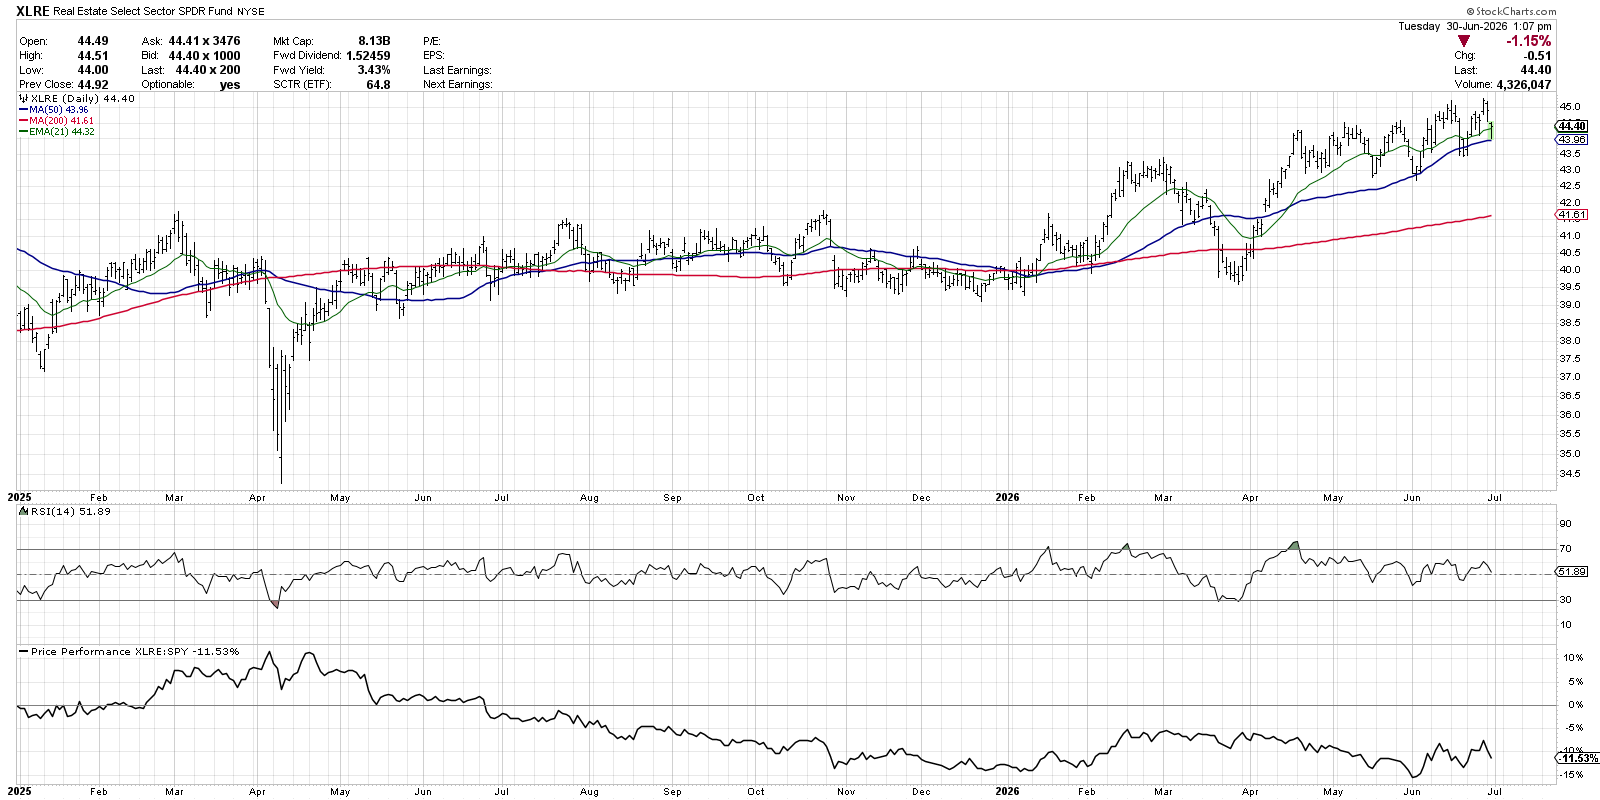
Task: Click the Mkt Cap value 8.13B
Action: (x=374, y=41)
